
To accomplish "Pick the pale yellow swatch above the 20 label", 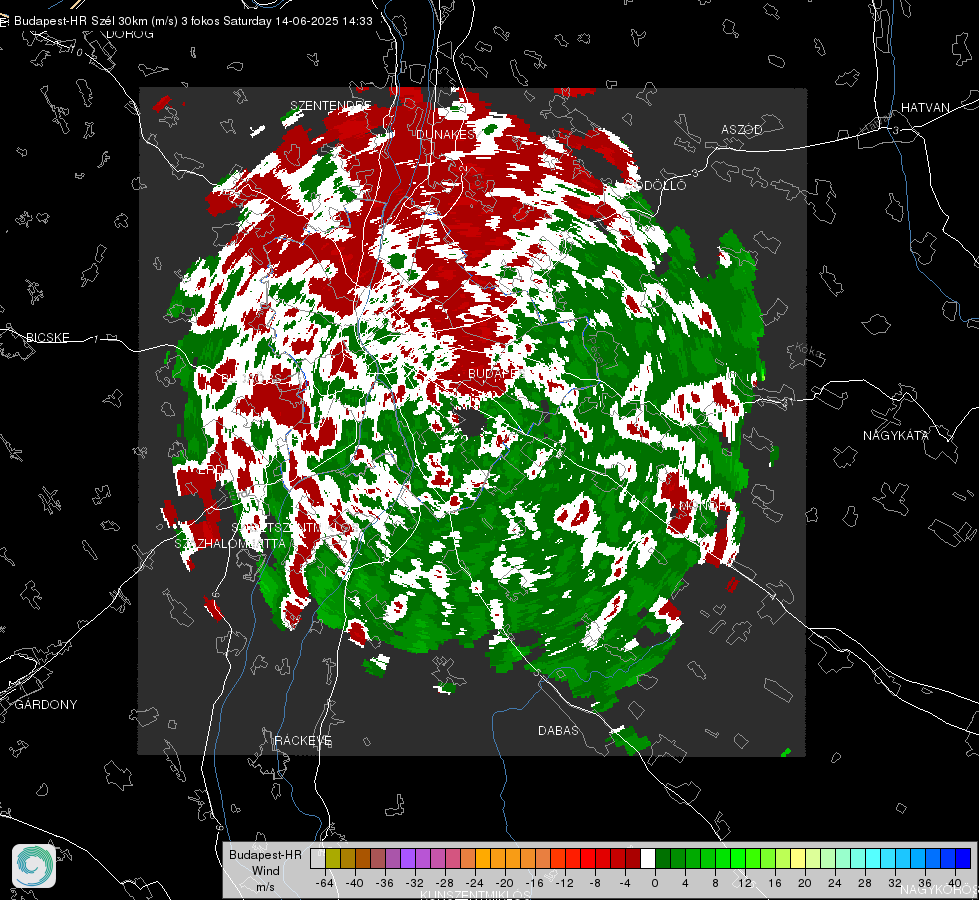I will (798, 858).
